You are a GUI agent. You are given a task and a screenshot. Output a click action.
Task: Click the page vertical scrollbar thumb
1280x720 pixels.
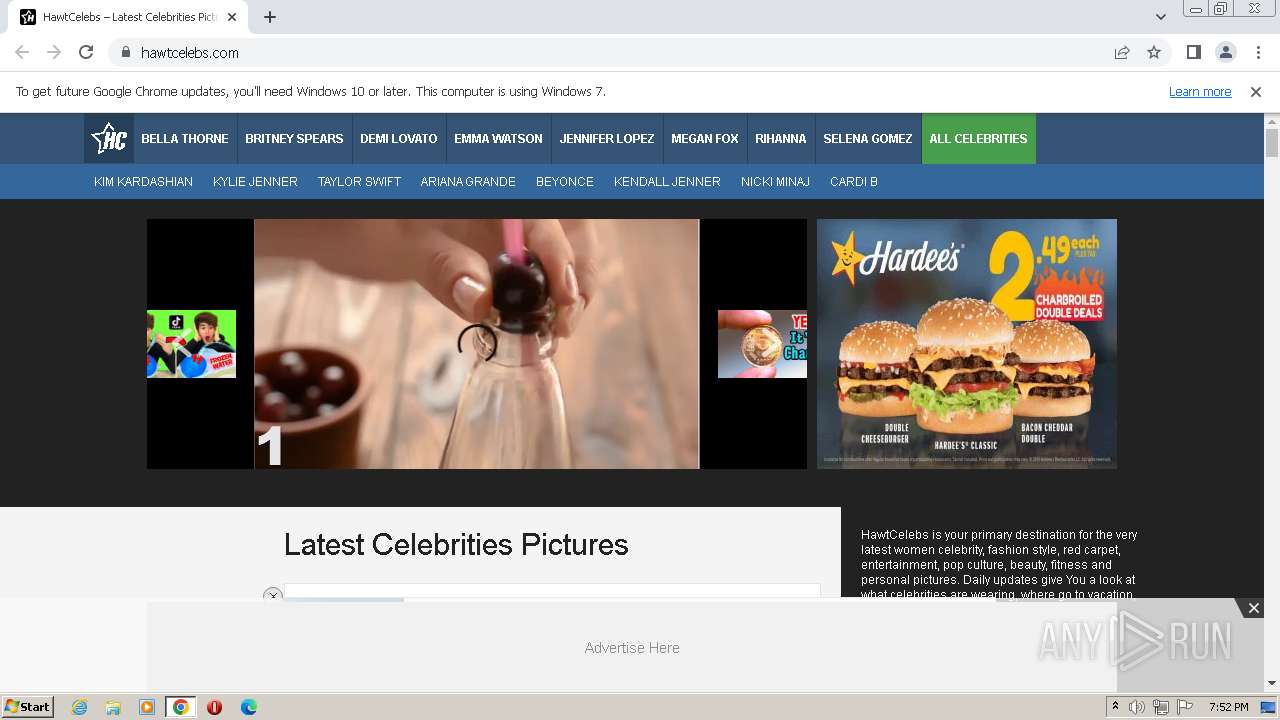coord(1272,143)
